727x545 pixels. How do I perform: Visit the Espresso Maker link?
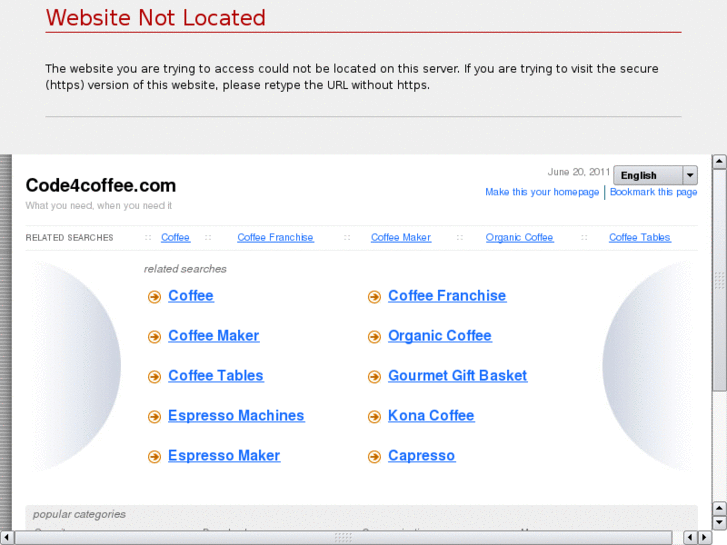pos(224,455)
